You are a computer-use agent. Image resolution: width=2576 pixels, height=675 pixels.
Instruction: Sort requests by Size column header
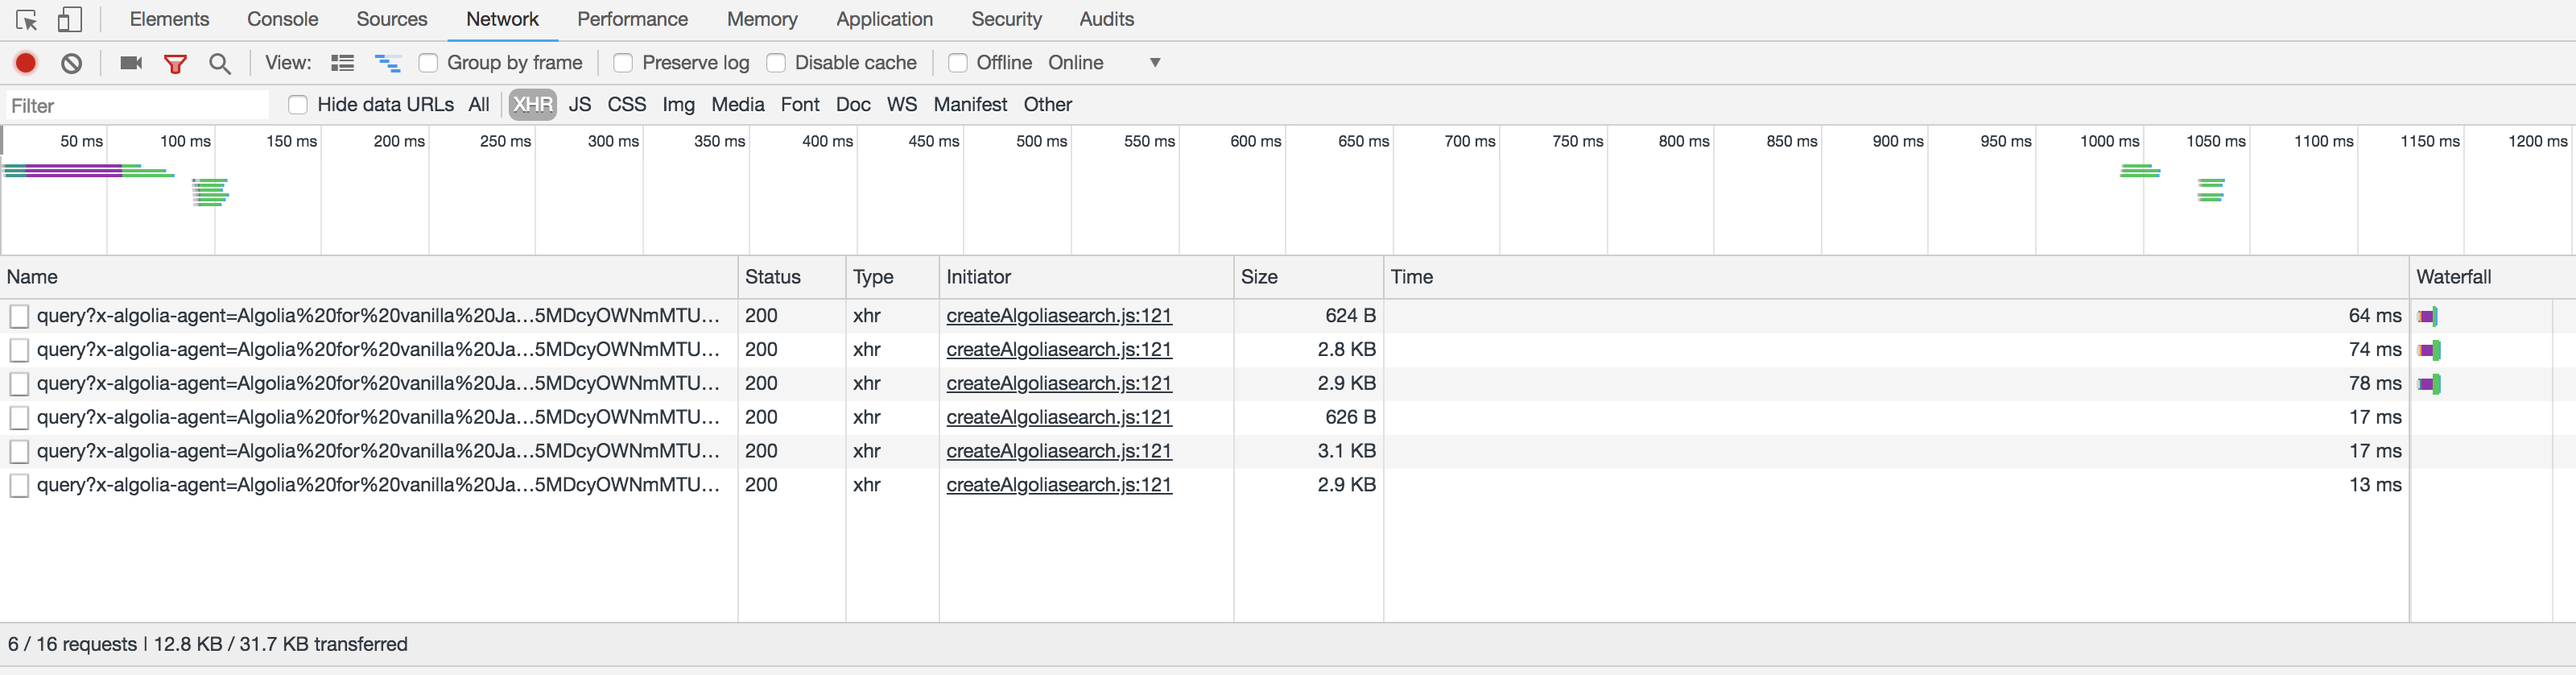(1259, 277)
